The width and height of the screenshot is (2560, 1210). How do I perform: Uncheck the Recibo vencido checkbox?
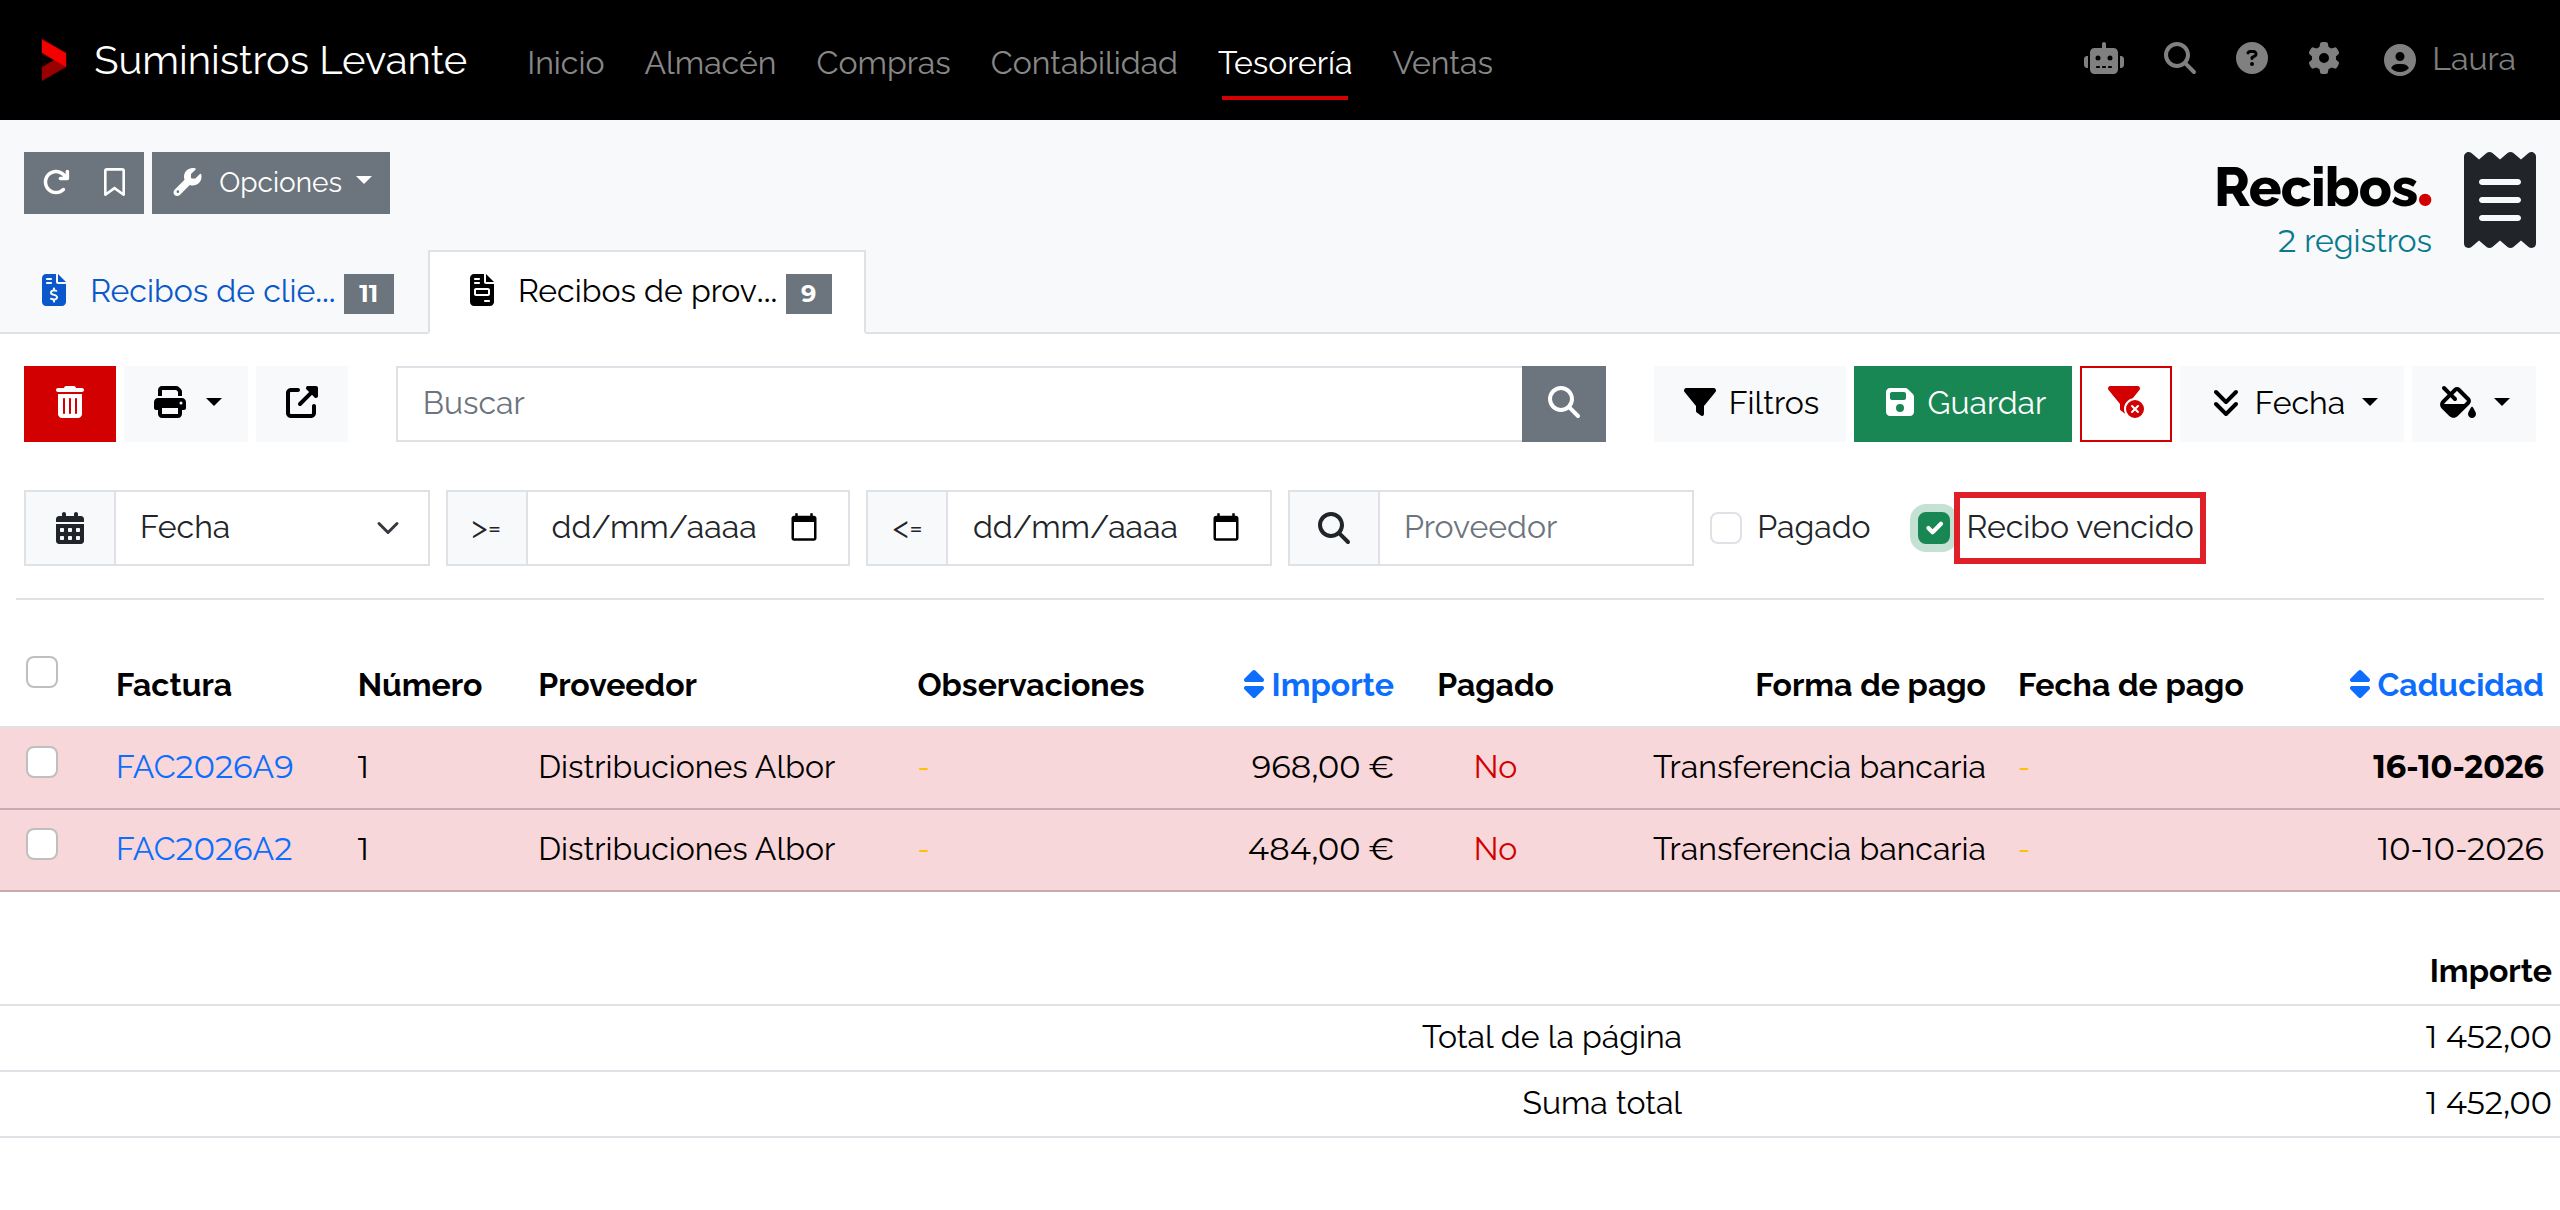(x=1934, y=528)
